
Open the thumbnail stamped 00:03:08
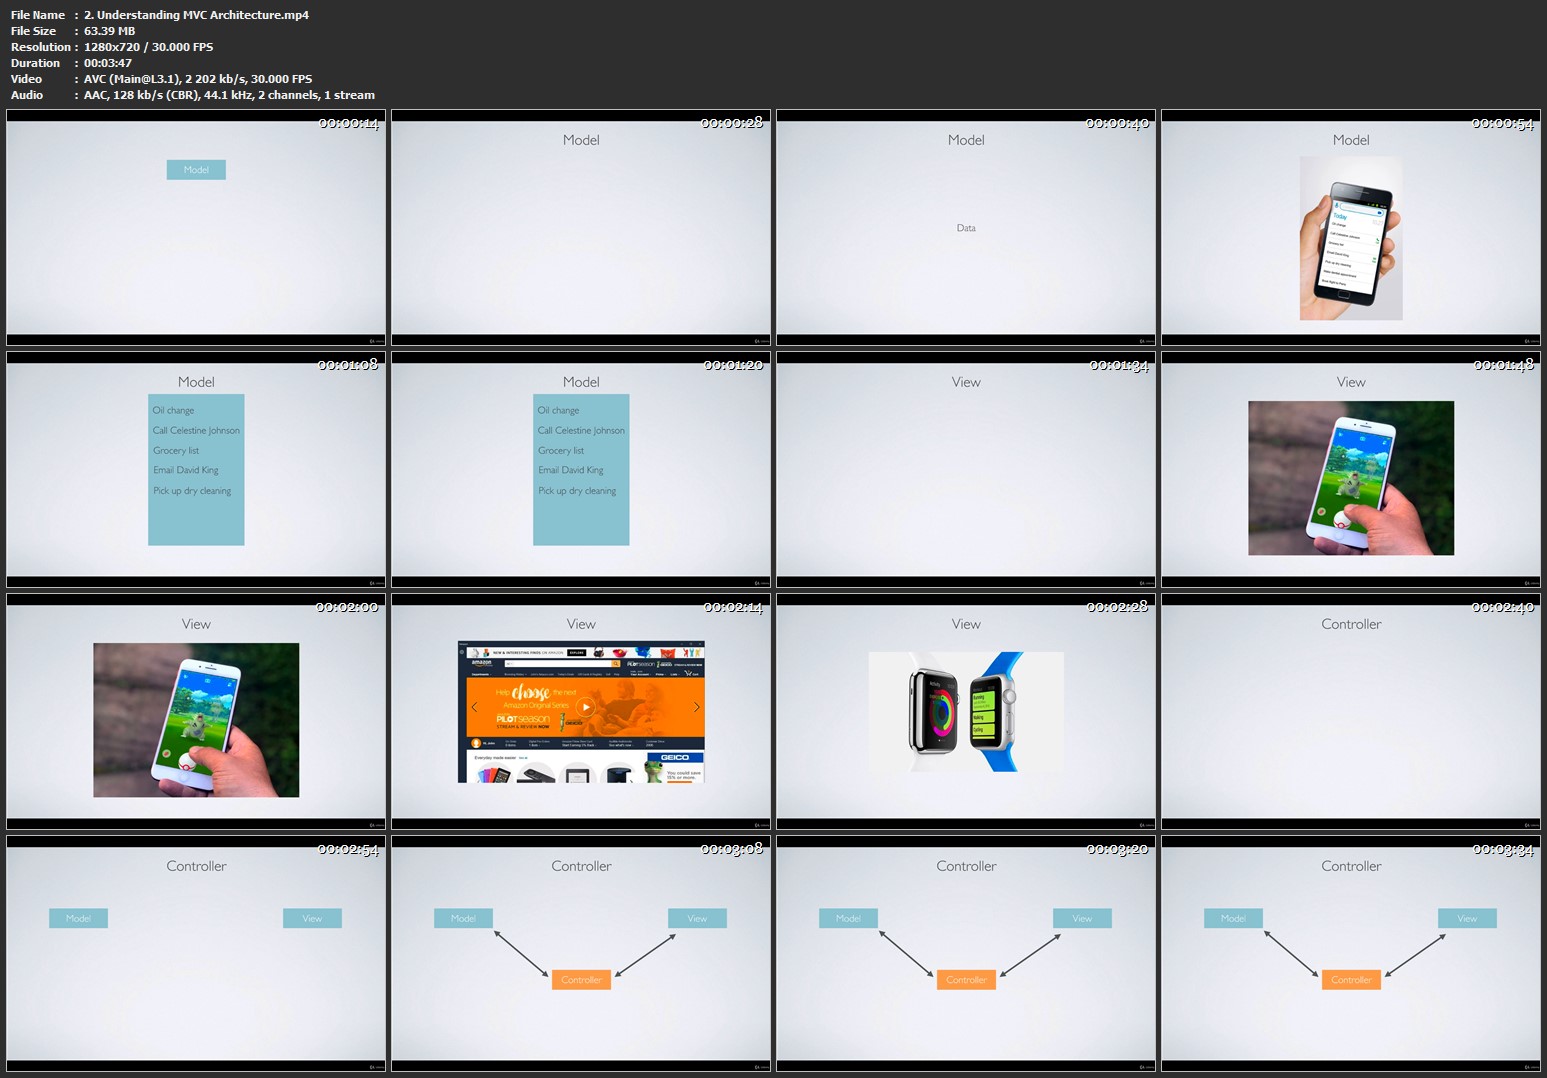(x=581, y=953)
